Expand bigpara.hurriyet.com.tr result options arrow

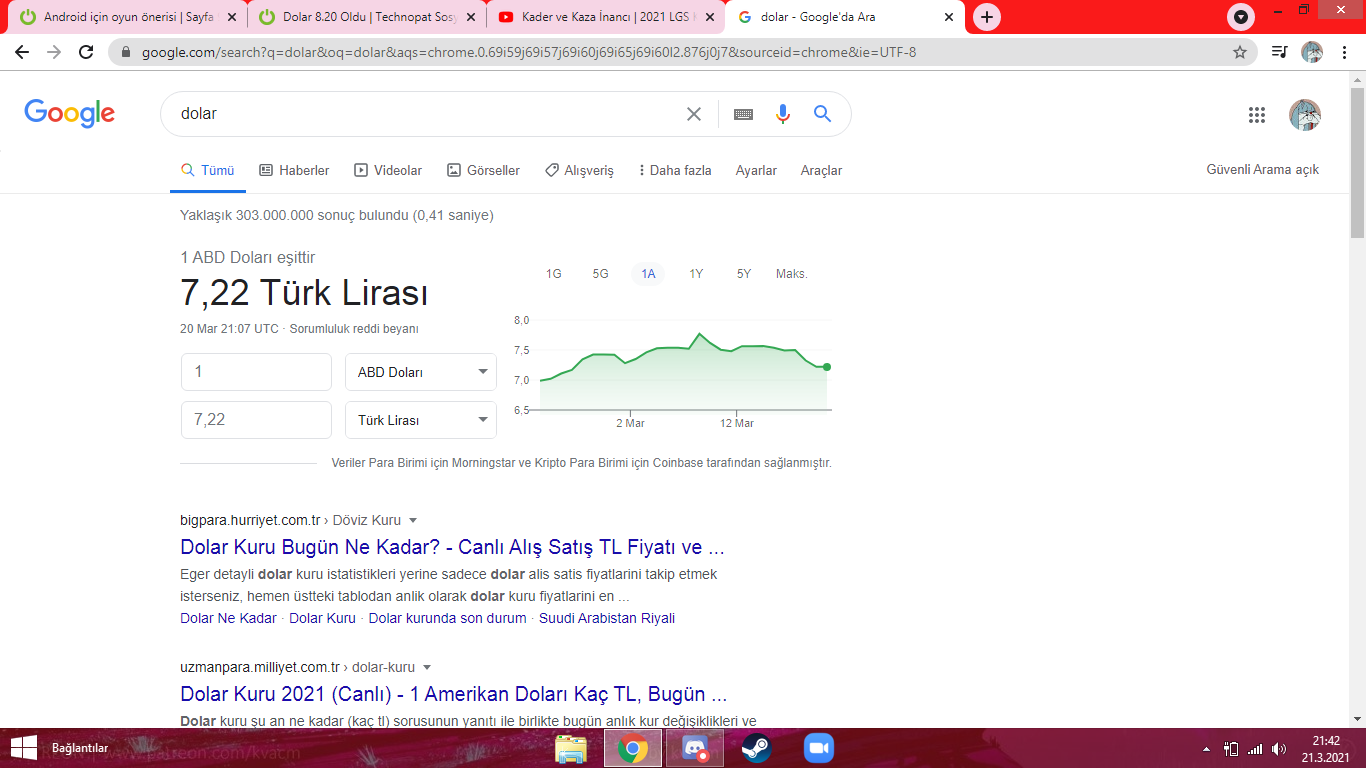pyautogui.click(x=413, y=520)
